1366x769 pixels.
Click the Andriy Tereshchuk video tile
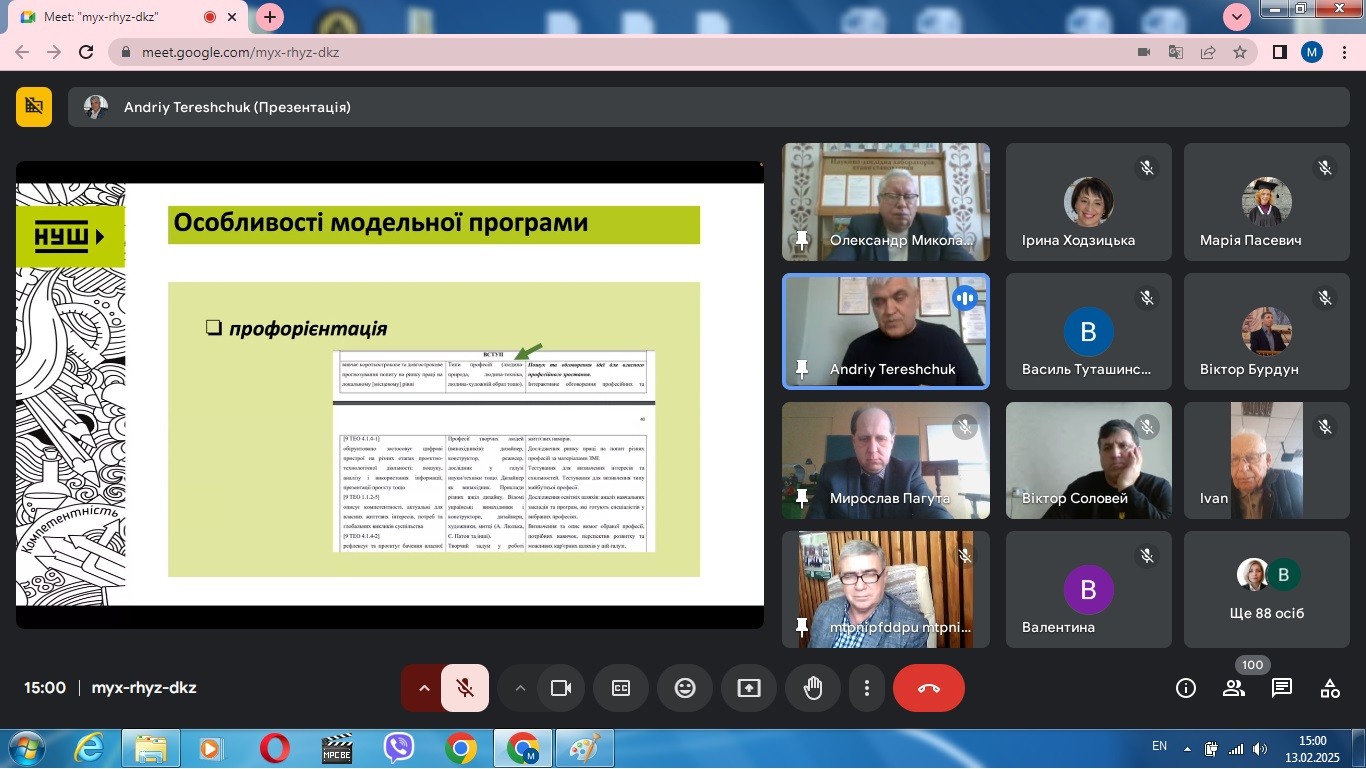pyautogui.click(x=886, y=331)
